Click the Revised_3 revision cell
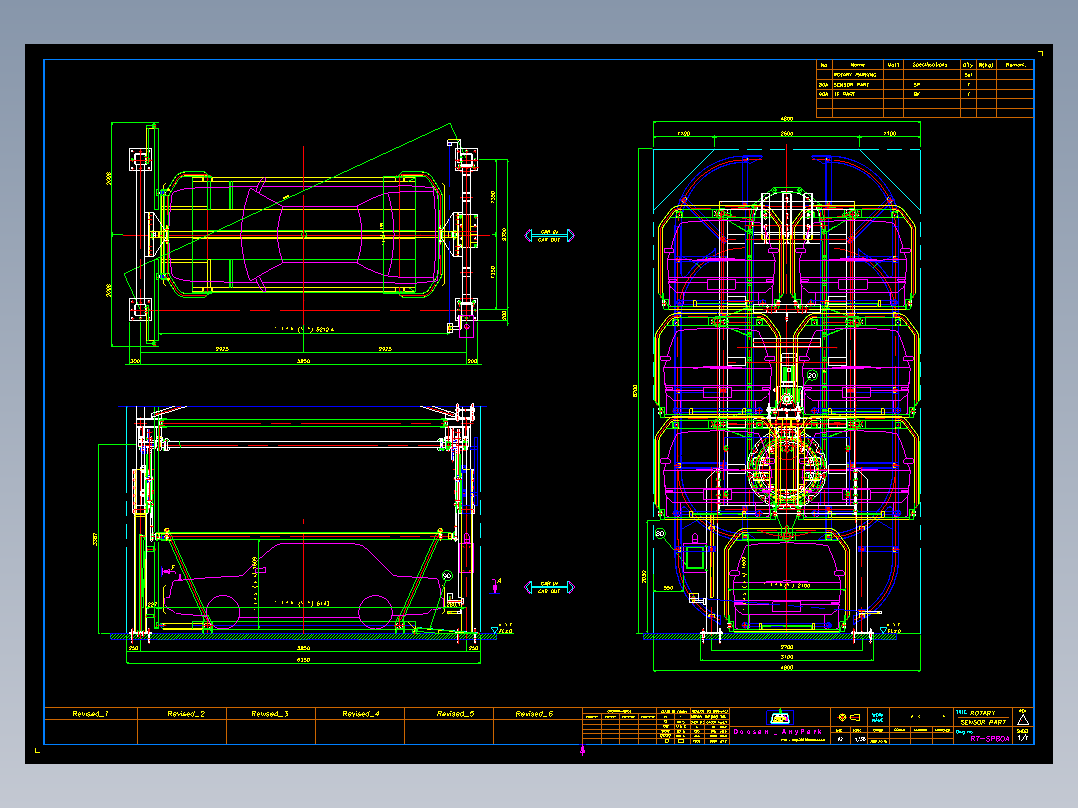Image resolution: width=1078 pixels, height=808 pixels. (270, 714)
